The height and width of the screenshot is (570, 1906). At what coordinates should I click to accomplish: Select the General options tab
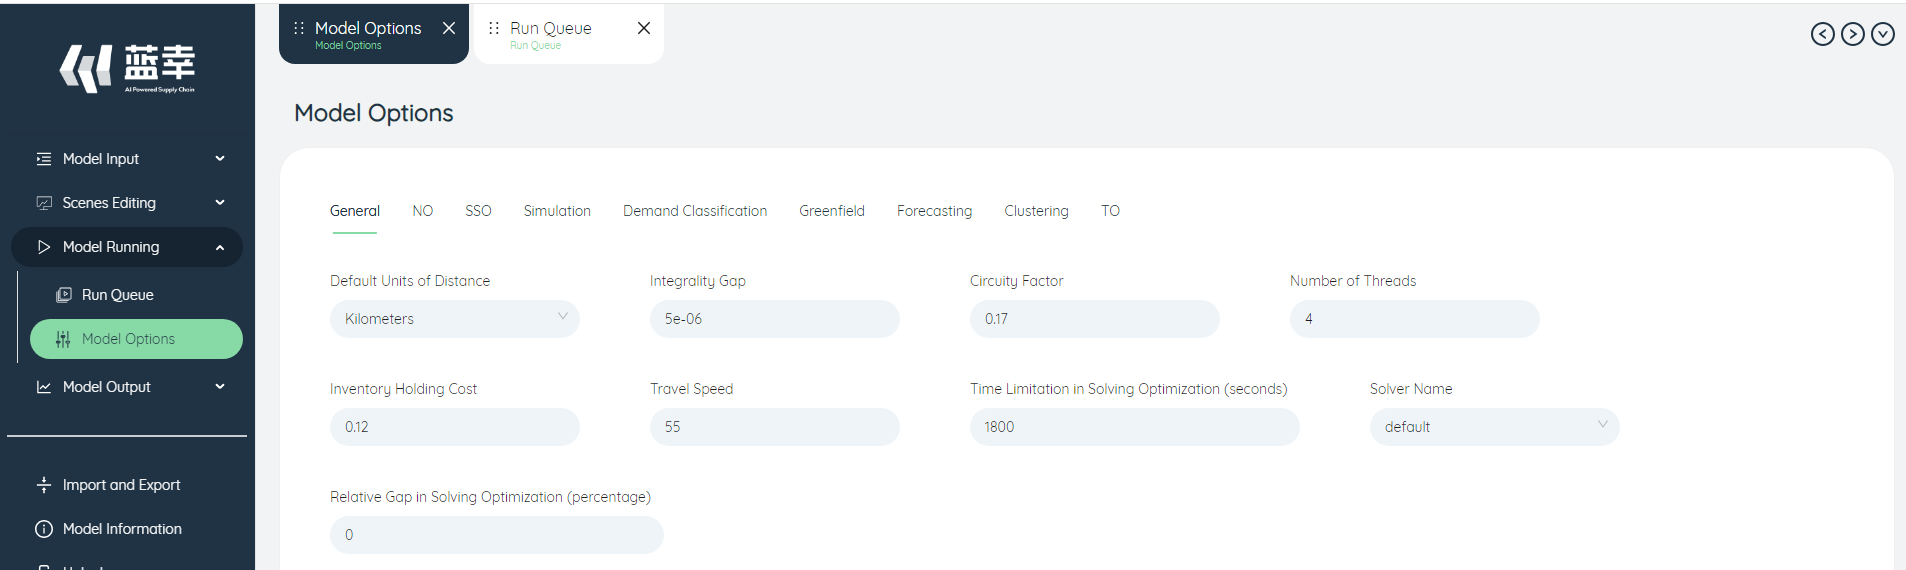coord(355,211)
